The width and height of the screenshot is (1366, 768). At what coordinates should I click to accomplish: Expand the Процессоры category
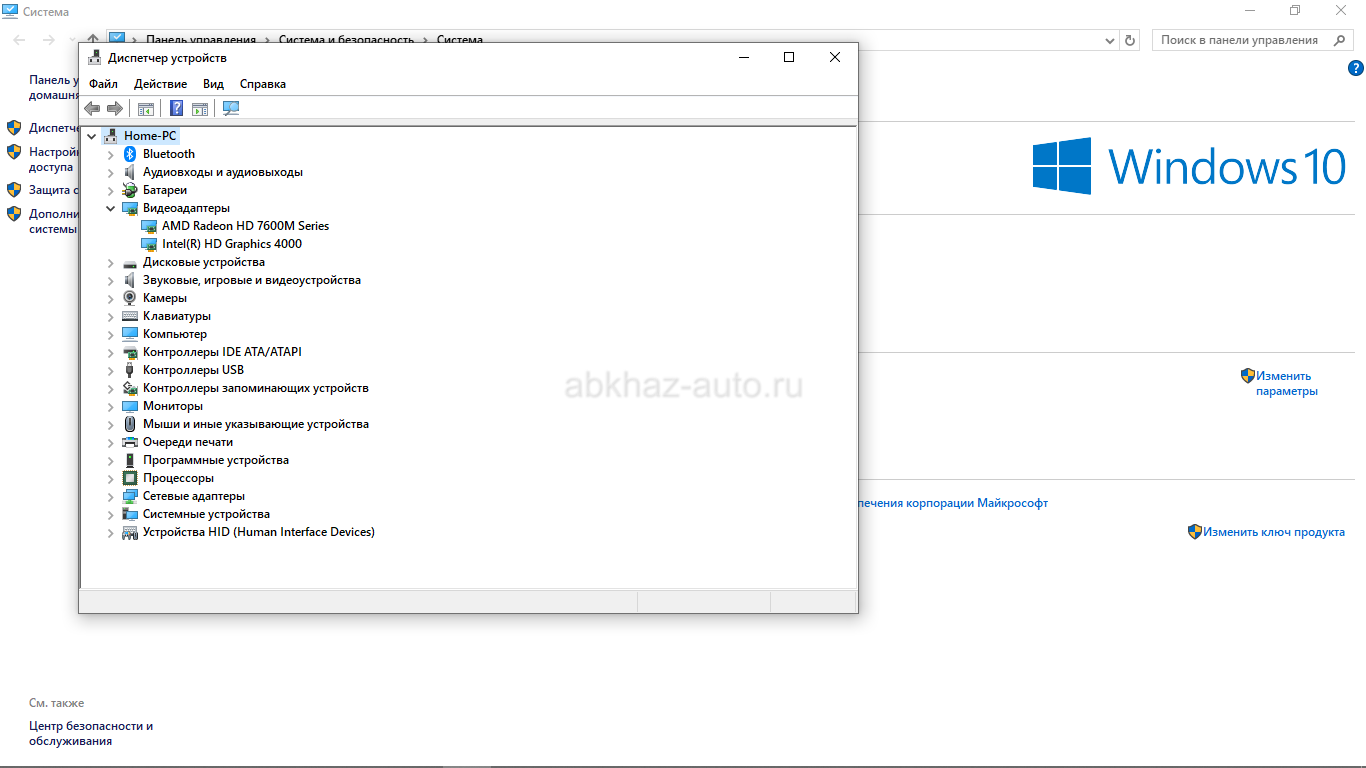pyautogui.click(x=111, y=478)
